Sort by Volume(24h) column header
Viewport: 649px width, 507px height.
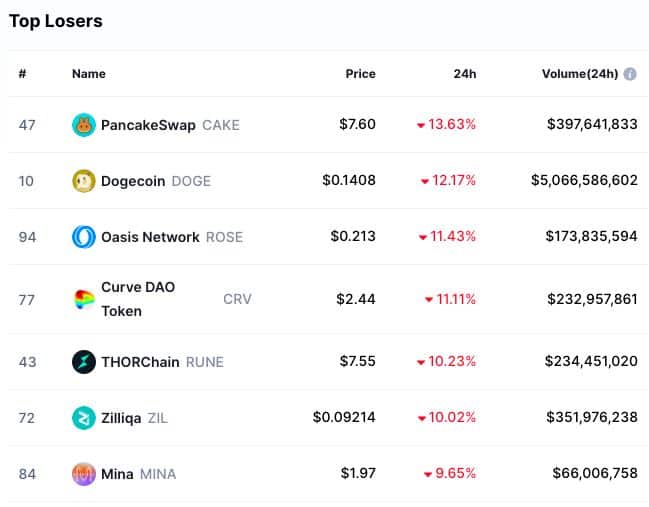(579, 74)
